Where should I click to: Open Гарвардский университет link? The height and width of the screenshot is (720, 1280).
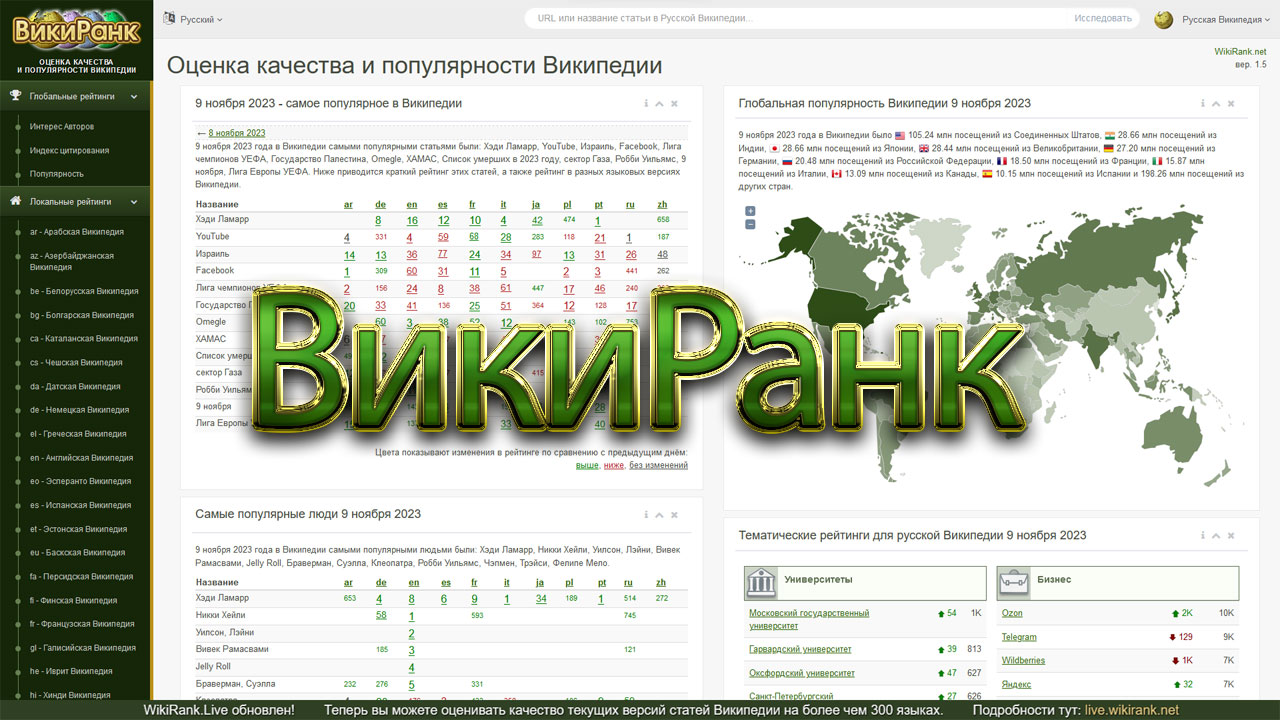(800, 649)
